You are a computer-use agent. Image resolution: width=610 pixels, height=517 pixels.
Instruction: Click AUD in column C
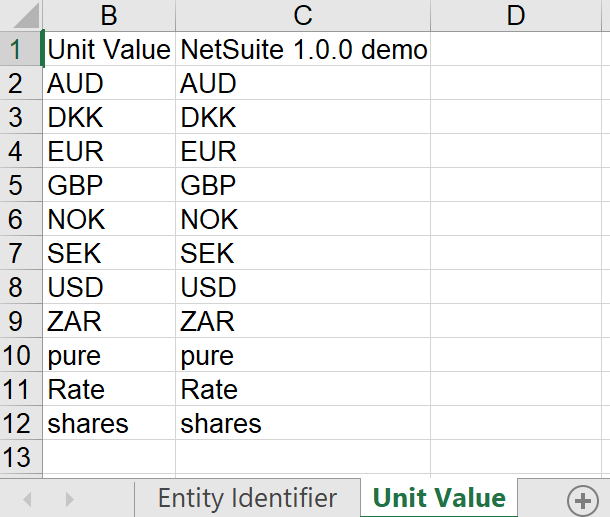click(303, 83)
